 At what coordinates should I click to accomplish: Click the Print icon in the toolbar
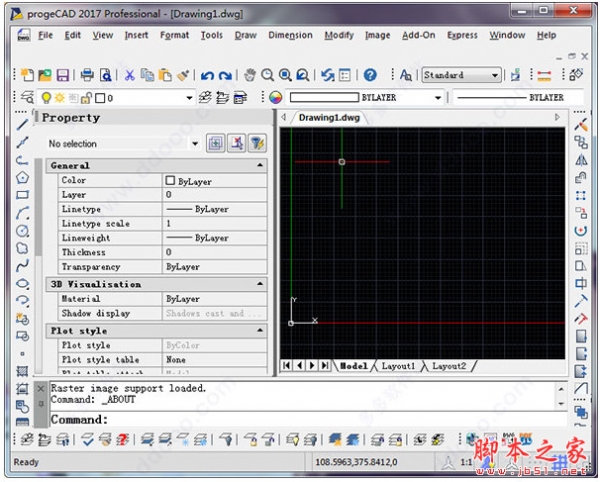[x=87, y=75]
